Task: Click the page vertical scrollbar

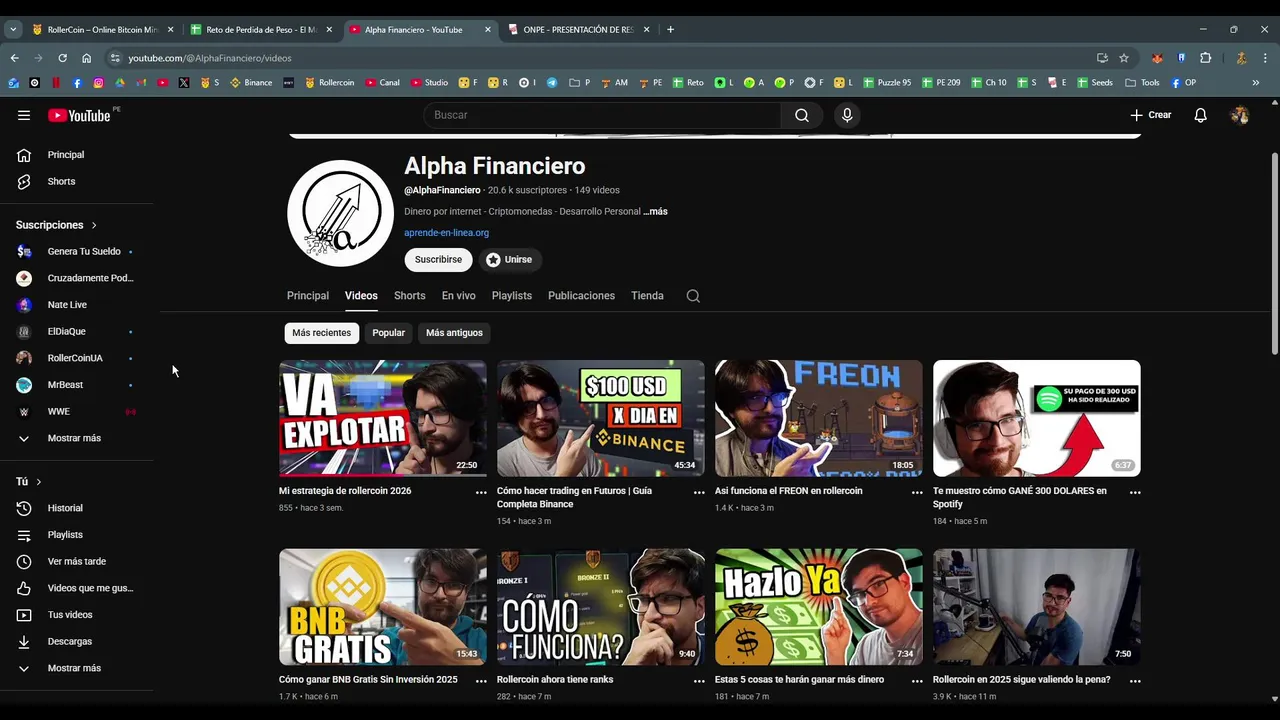Action: coord(1274,253)
